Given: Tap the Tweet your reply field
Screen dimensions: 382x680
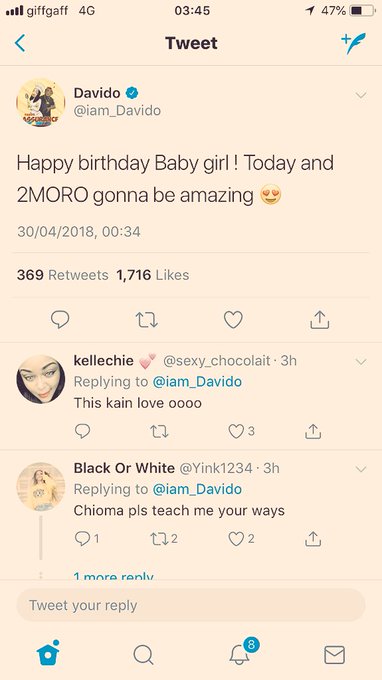Looking at the screenshot, I should 191,605.
